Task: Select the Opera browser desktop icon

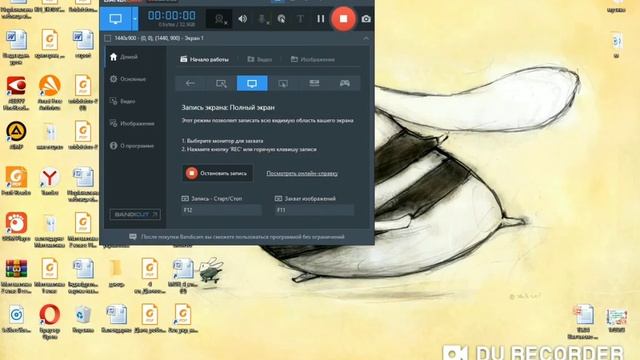Action: (x=50, y=320)
